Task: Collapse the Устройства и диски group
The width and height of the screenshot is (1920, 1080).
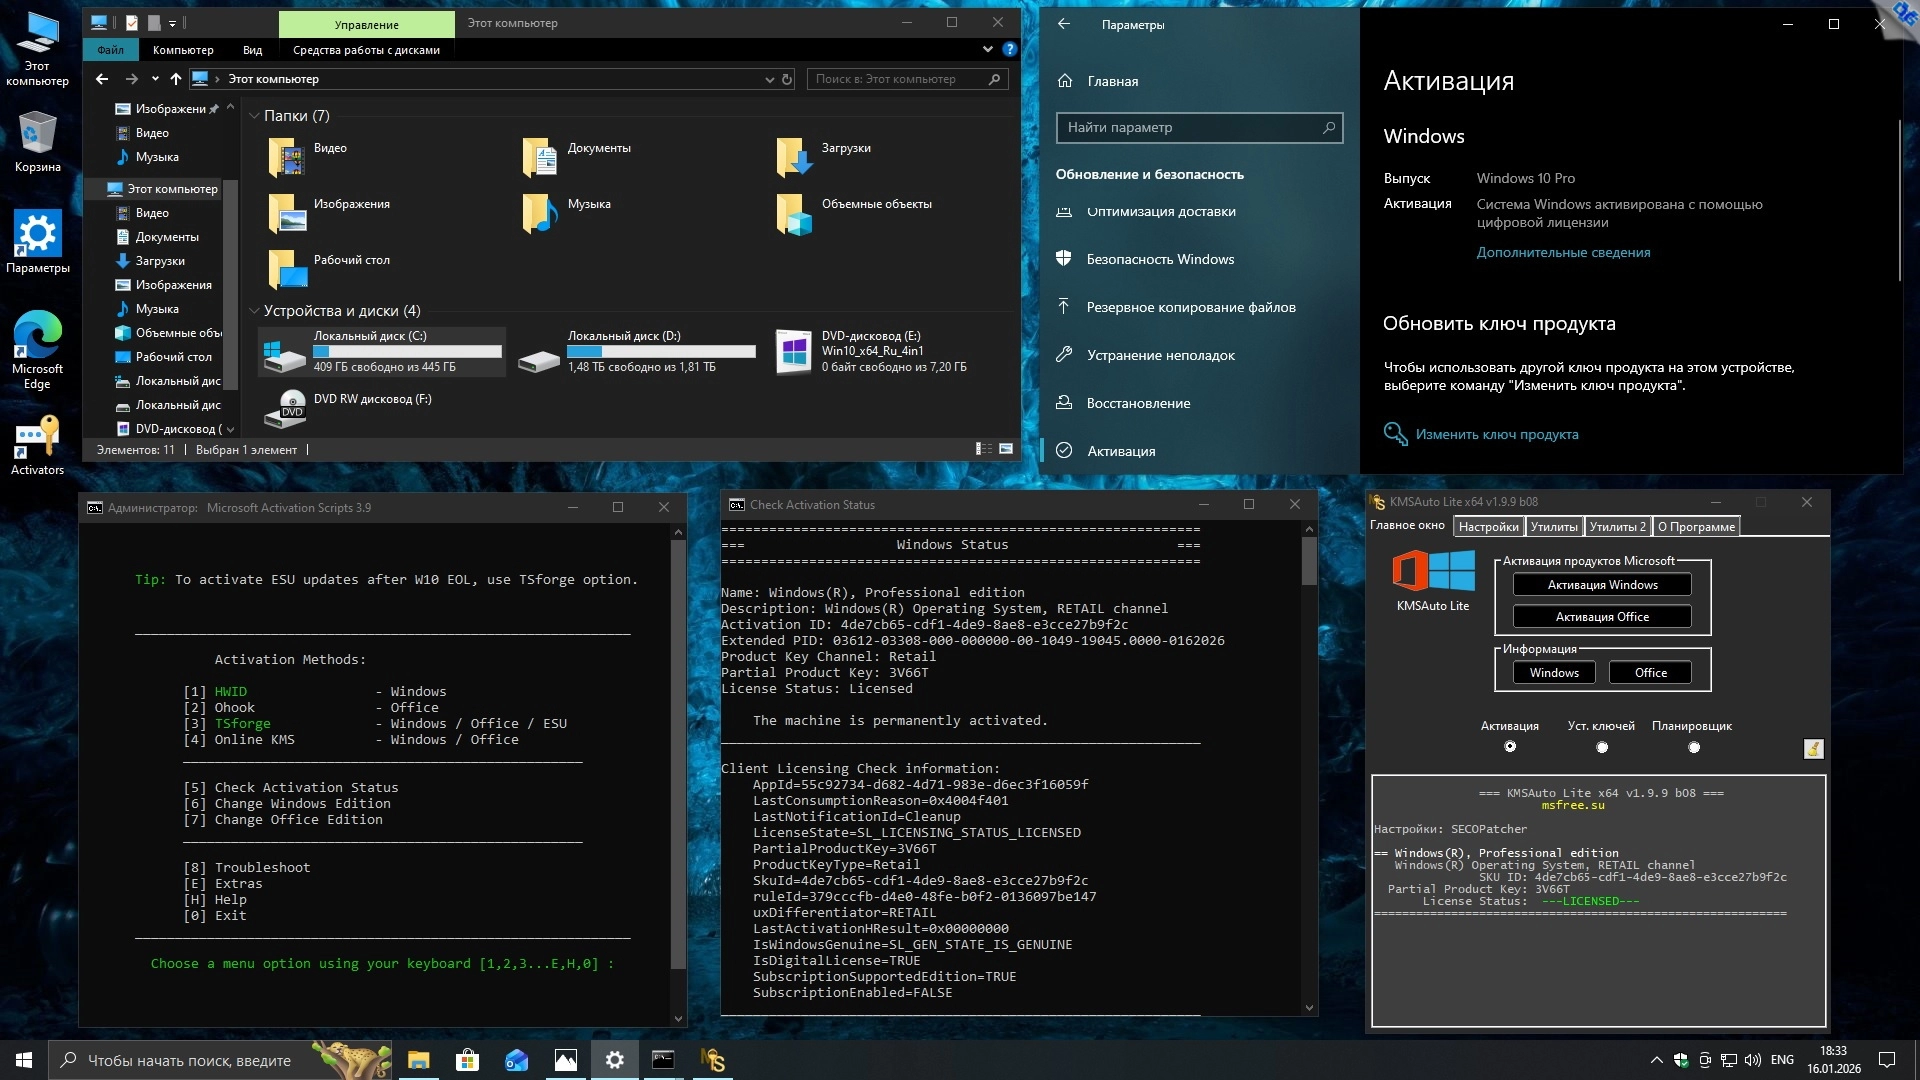Action: coord(254,311)
